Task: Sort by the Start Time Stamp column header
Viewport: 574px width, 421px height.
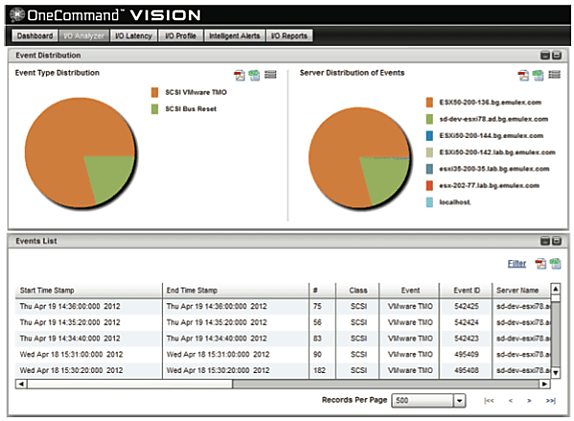Action: pos(88,290)
